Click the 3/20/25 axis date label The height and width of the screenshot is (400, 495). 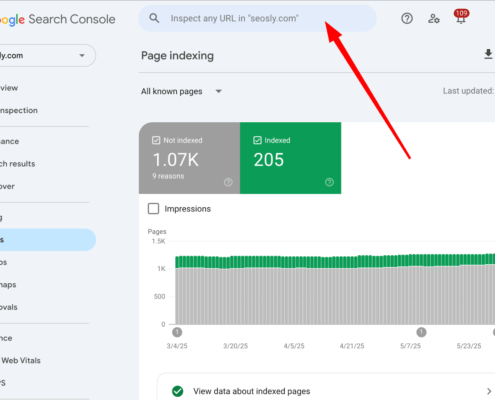[x=236, y=346]
